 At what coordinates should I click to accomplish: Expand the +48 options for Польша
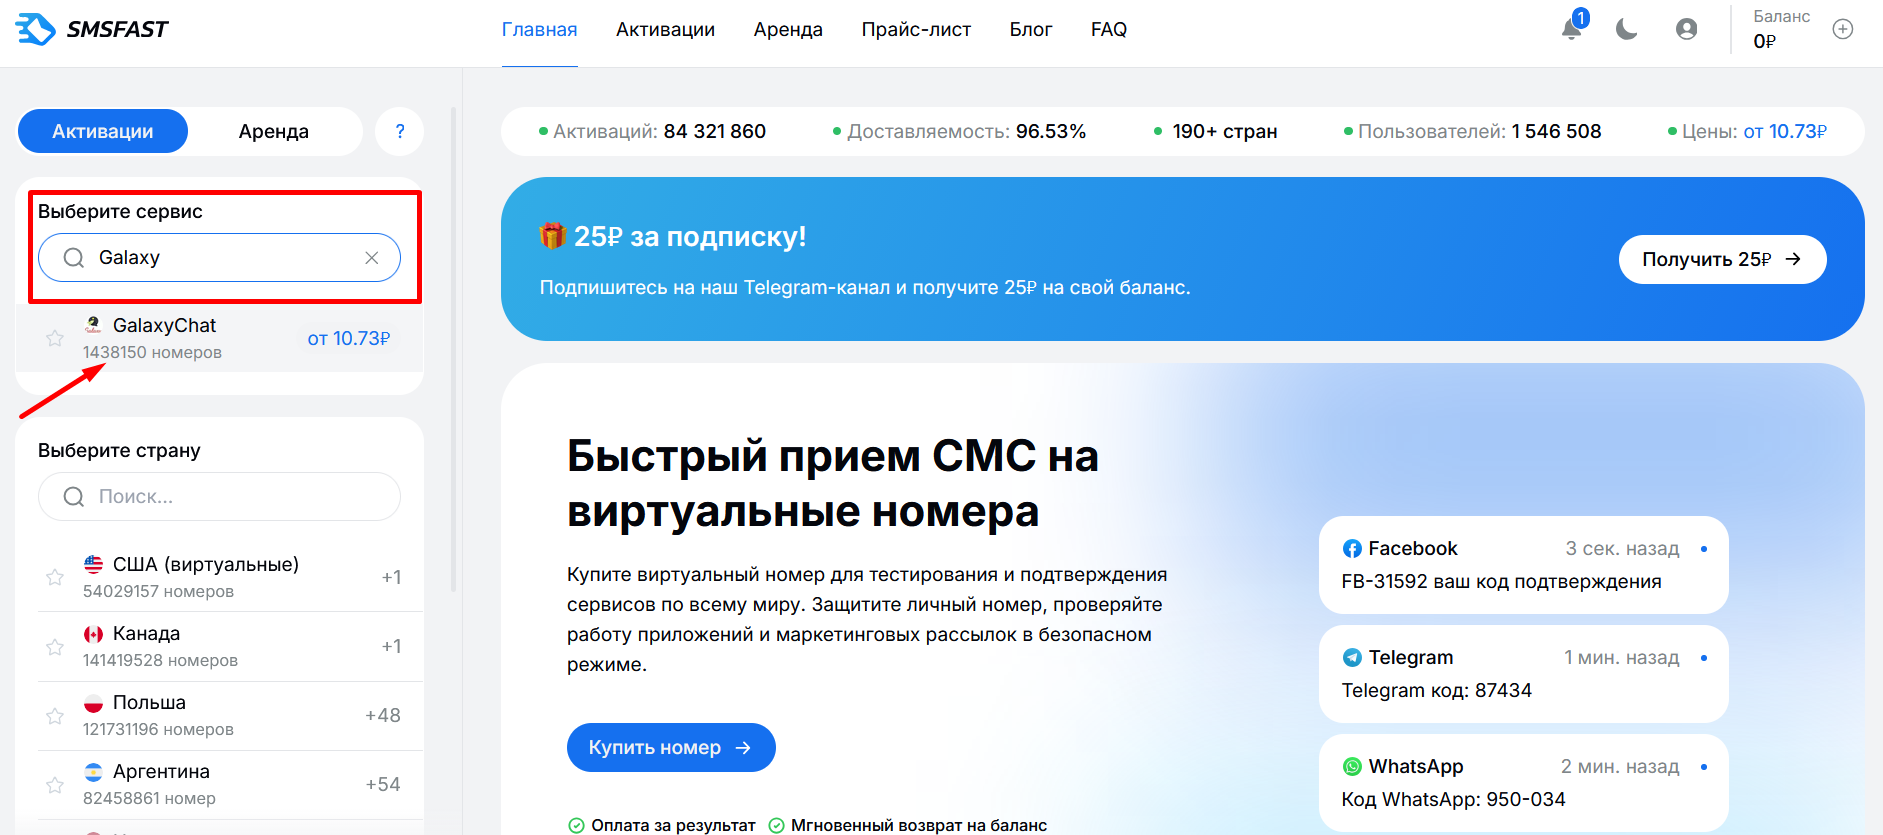pyautogui.click(x=383, y=715)
